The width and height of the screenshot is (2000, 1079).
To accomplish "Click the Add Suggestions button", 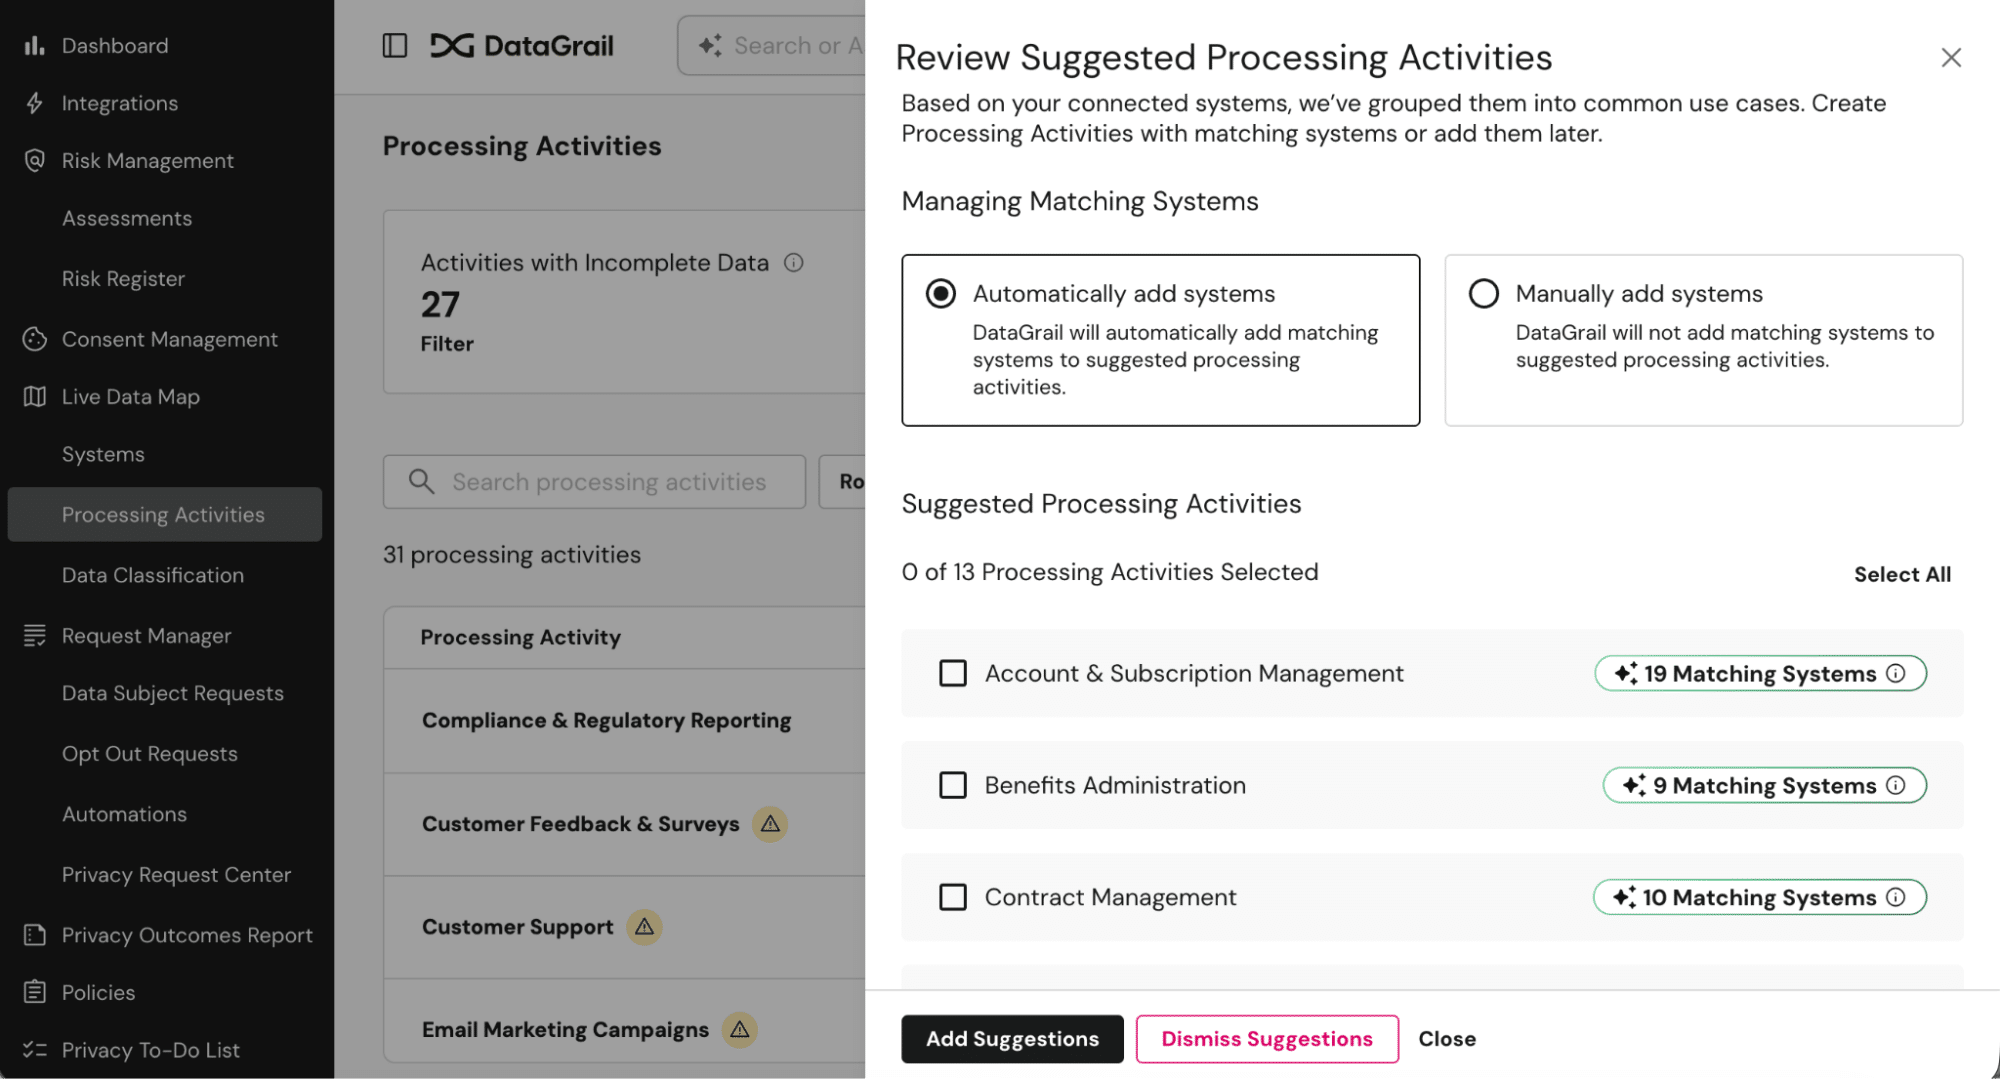I will click(x=1012, y=1039).
